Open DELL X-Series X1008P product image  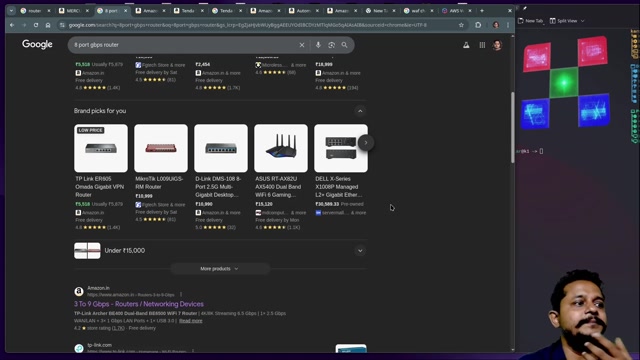[341, 148]
